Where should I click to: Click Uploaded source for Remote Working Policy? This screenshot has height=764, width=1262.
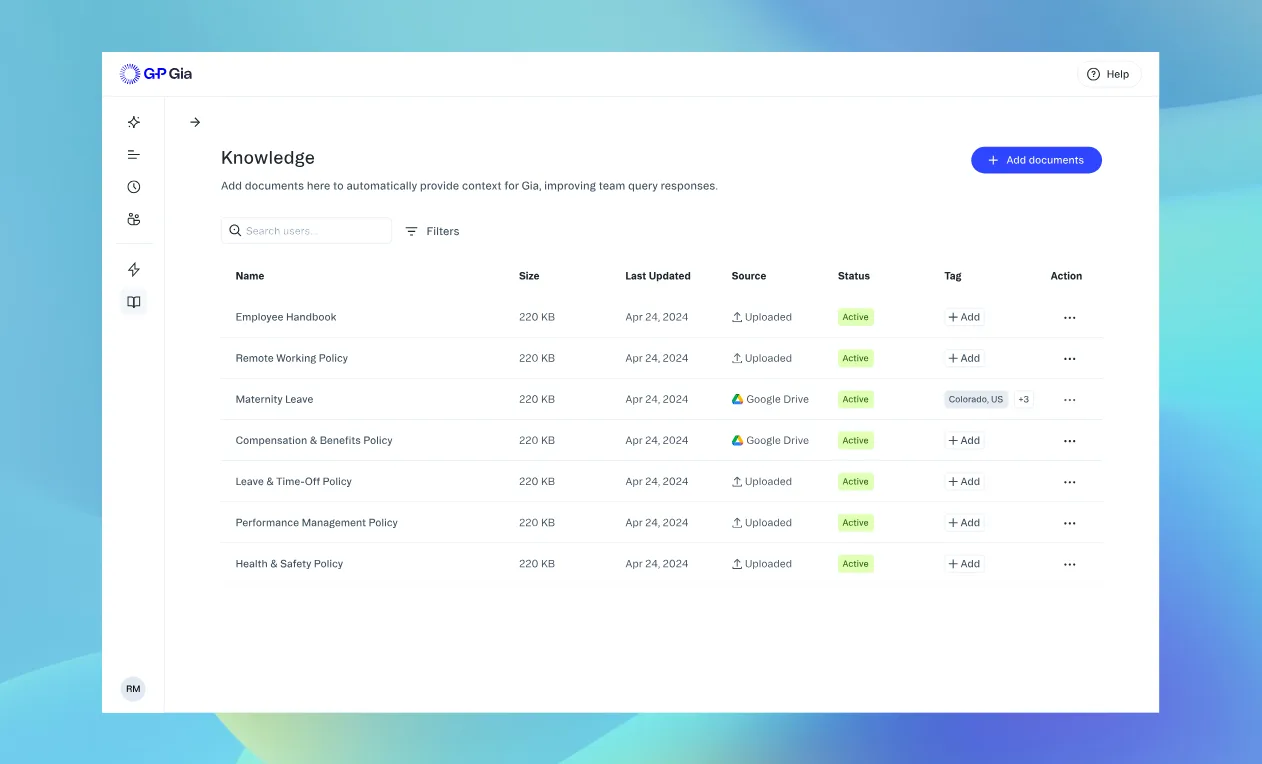[x=762, y=358]
